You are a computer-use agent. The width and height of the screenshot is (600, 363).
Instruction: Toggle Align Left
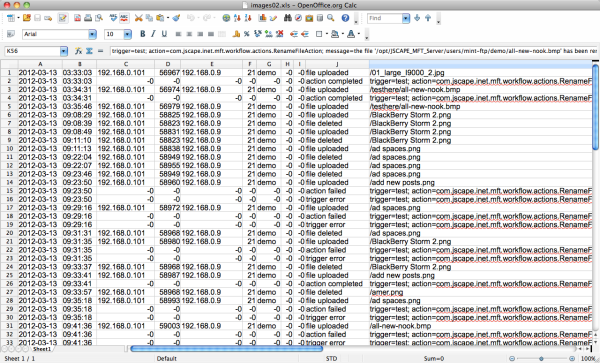tap(178, 34)
